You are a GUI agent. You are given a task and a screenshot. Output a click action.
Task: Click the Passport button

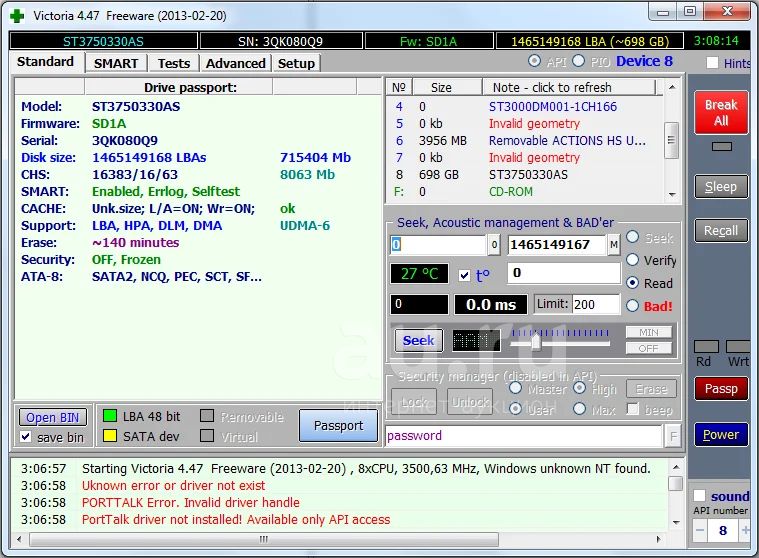pos(338,425)
